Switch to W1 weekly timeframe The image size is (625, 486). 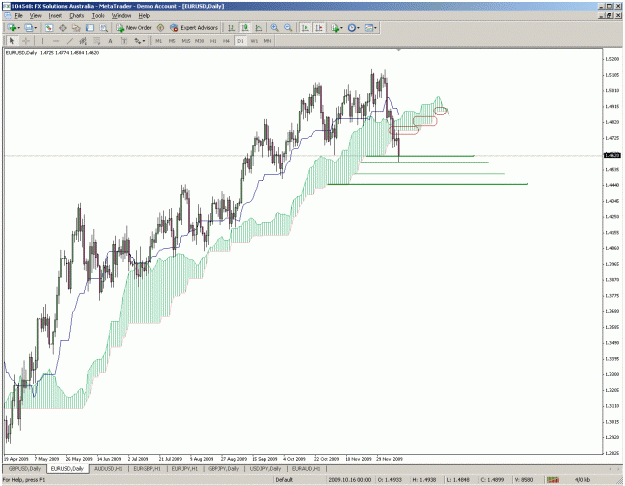tap(254, 41)
